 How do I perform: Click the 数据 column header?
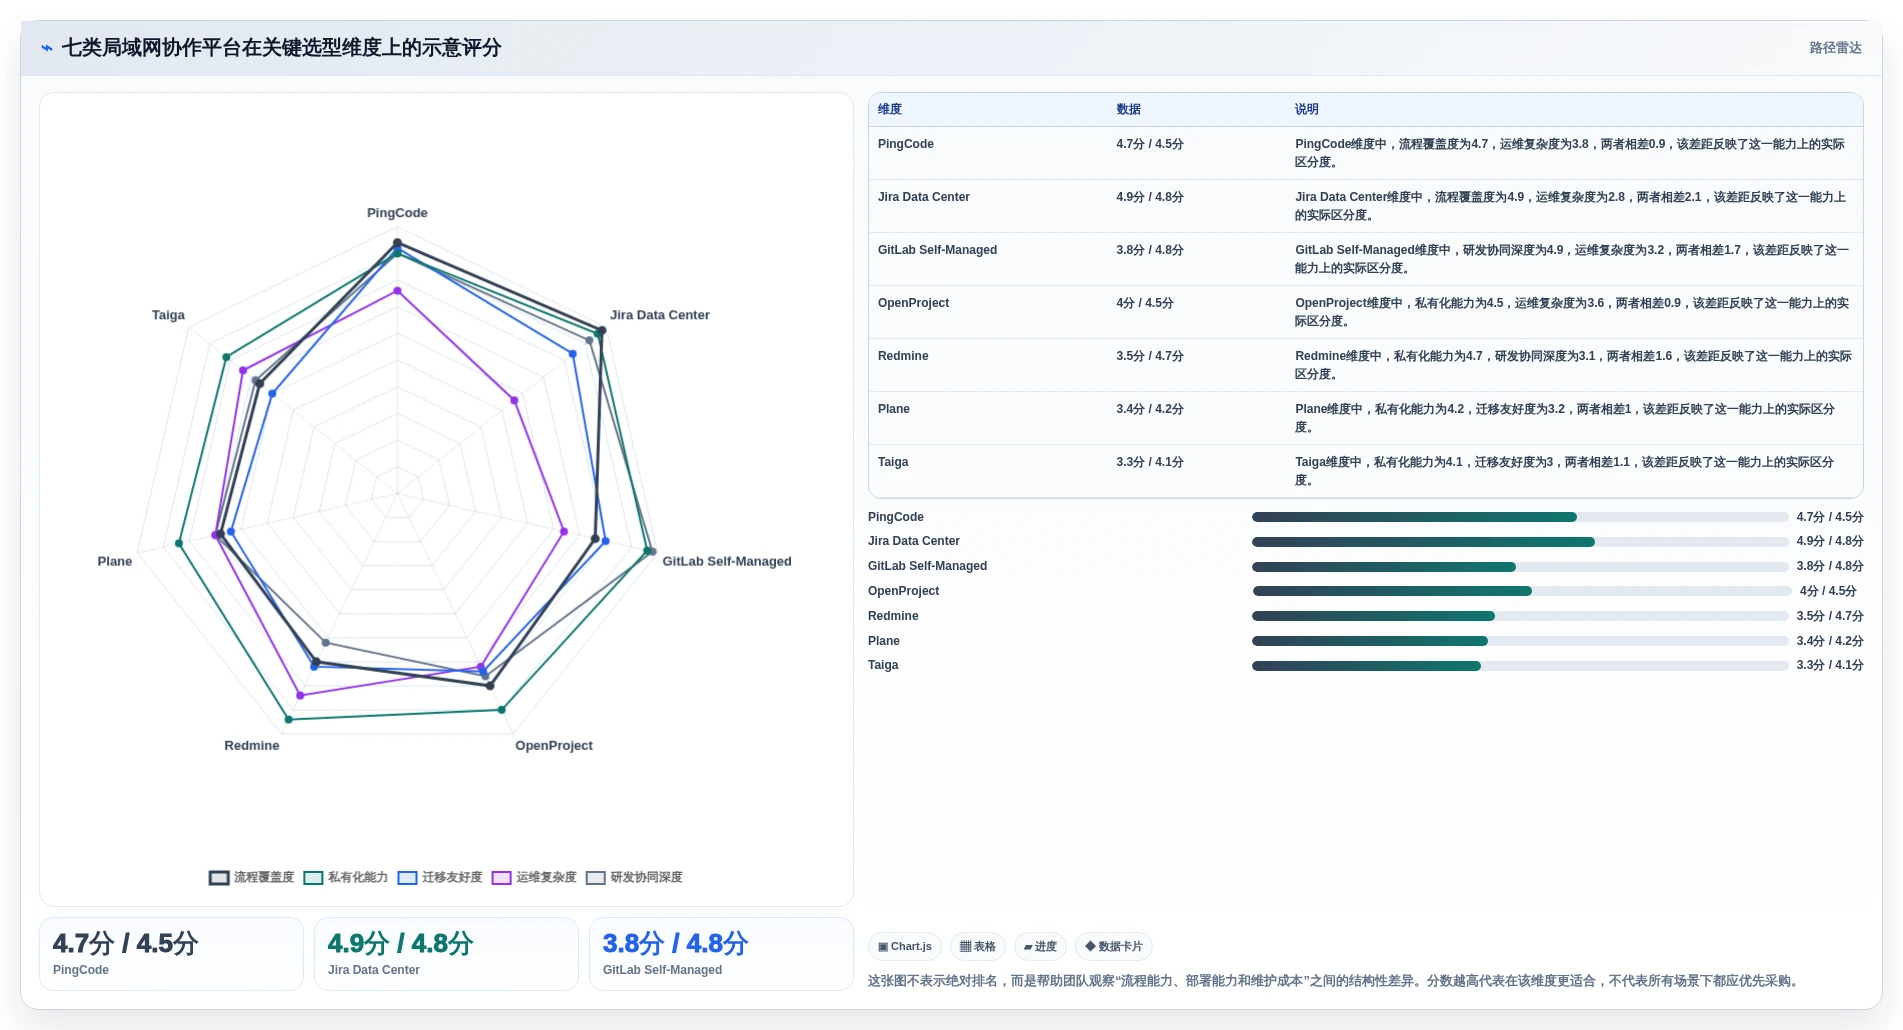coord(1129,109)
